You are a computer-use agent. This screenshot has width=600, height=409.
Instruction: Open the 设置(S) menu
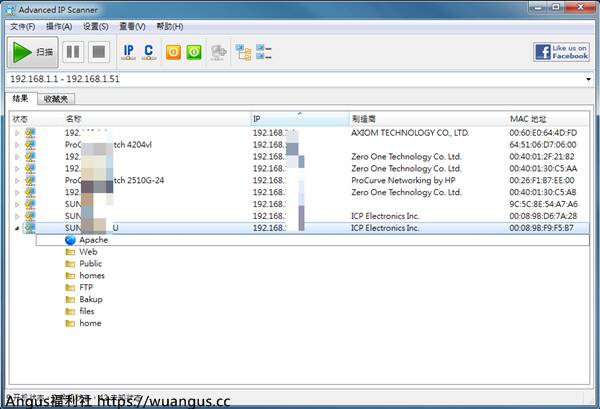(96, 26)
